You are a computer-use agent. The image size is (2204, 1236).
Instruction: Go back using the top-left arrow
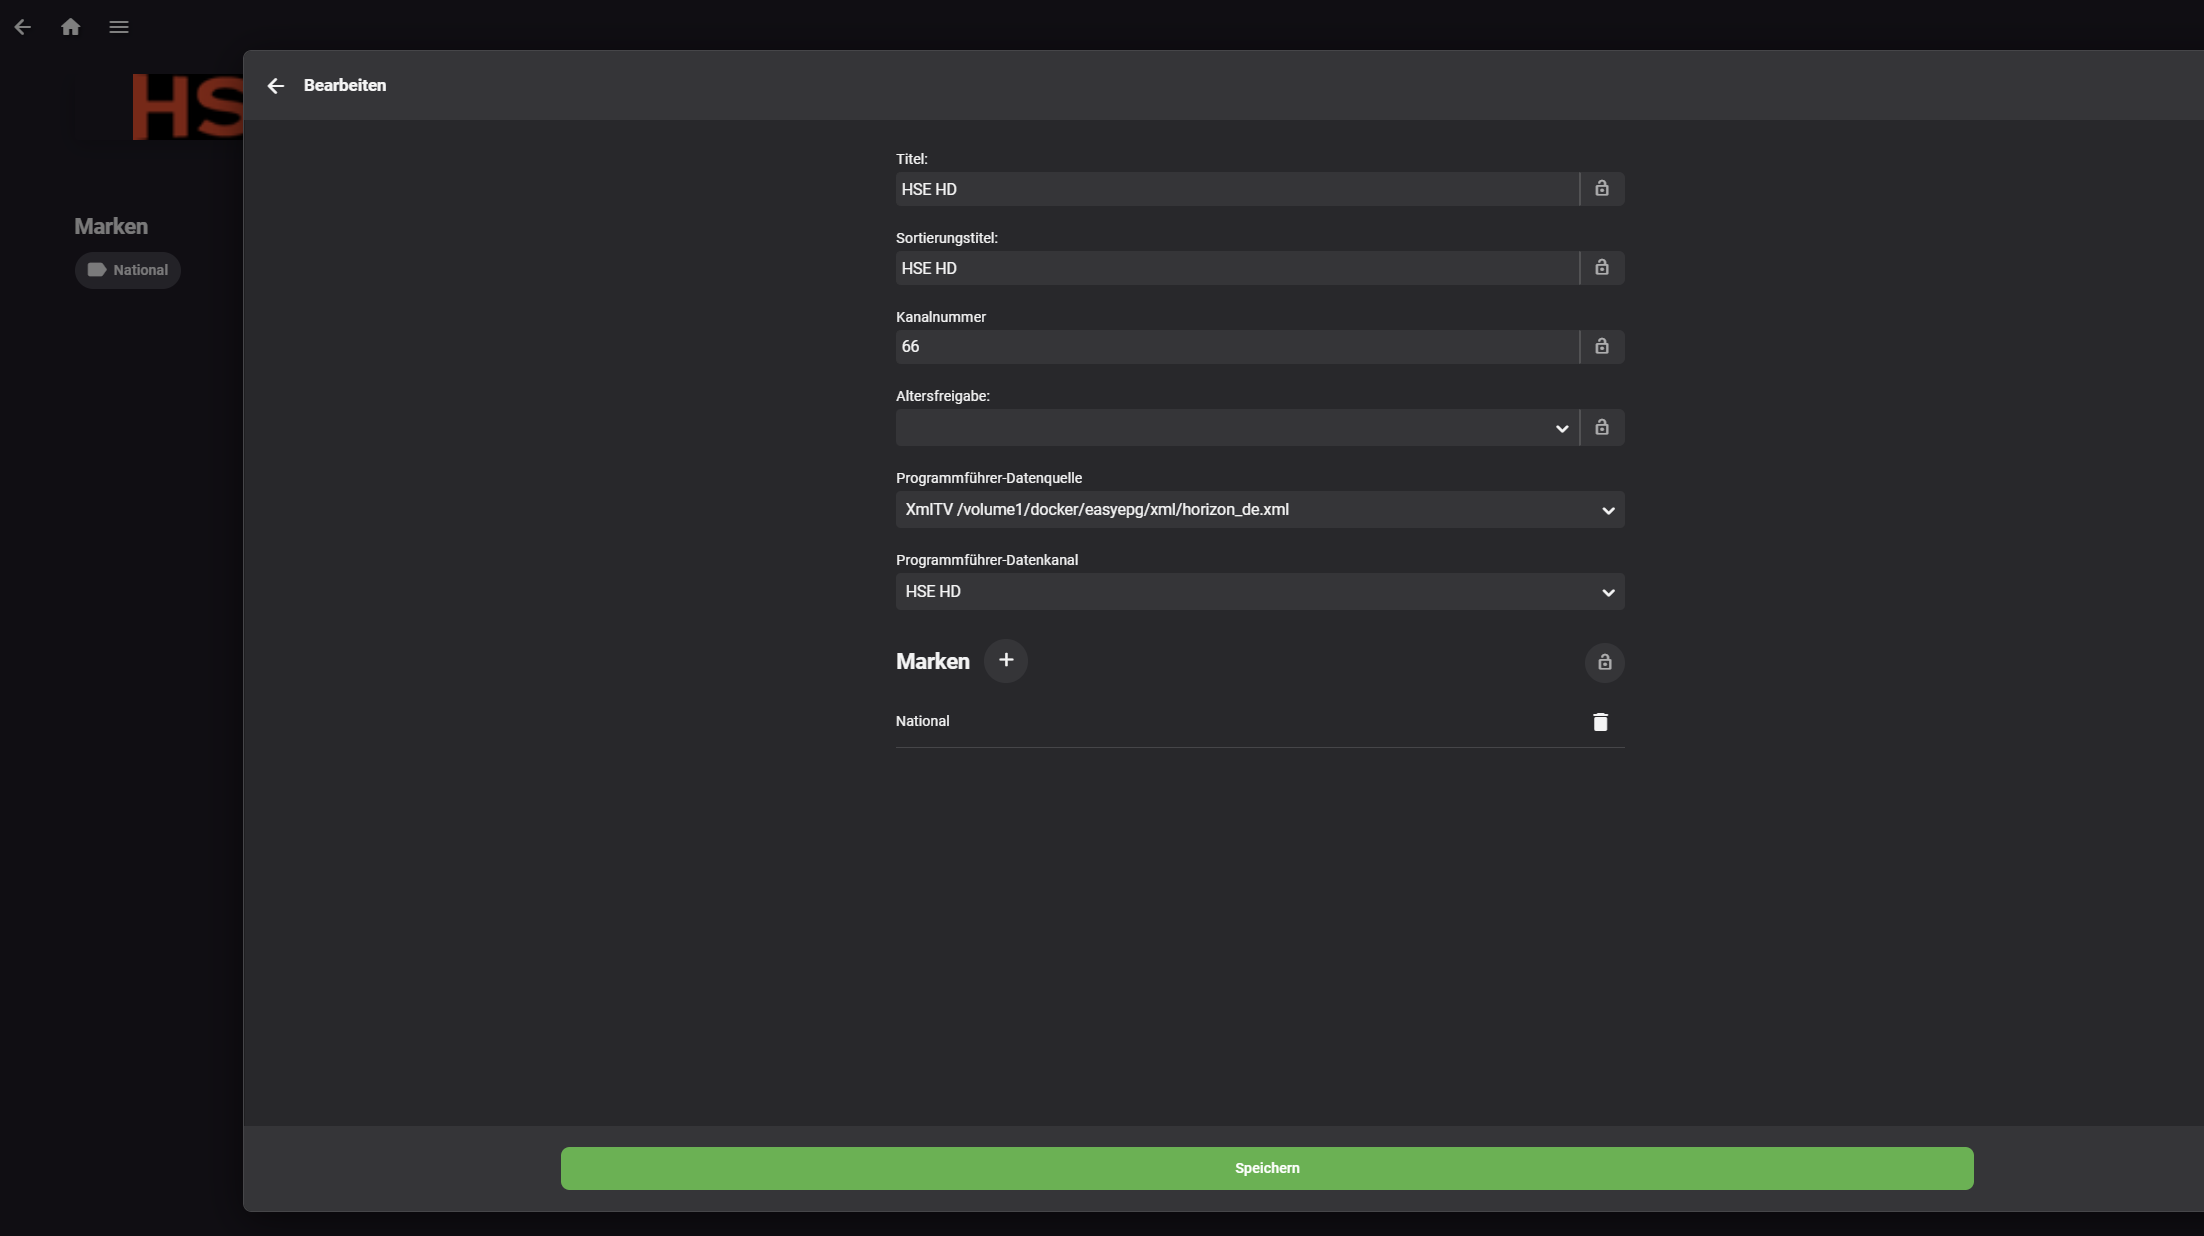(x=23, y=27)
